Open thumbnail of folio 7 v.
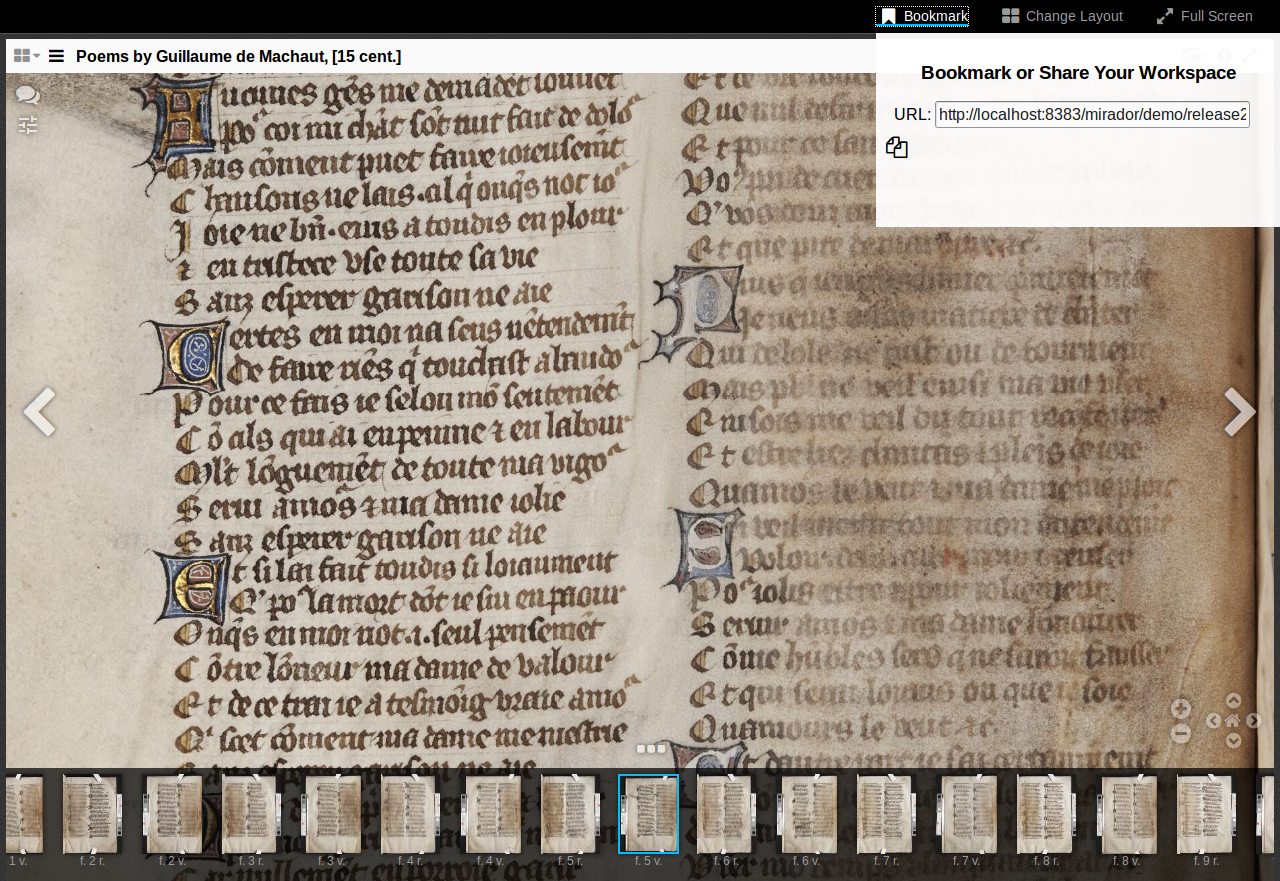1280x881 pixels. (x=967, y=814)
